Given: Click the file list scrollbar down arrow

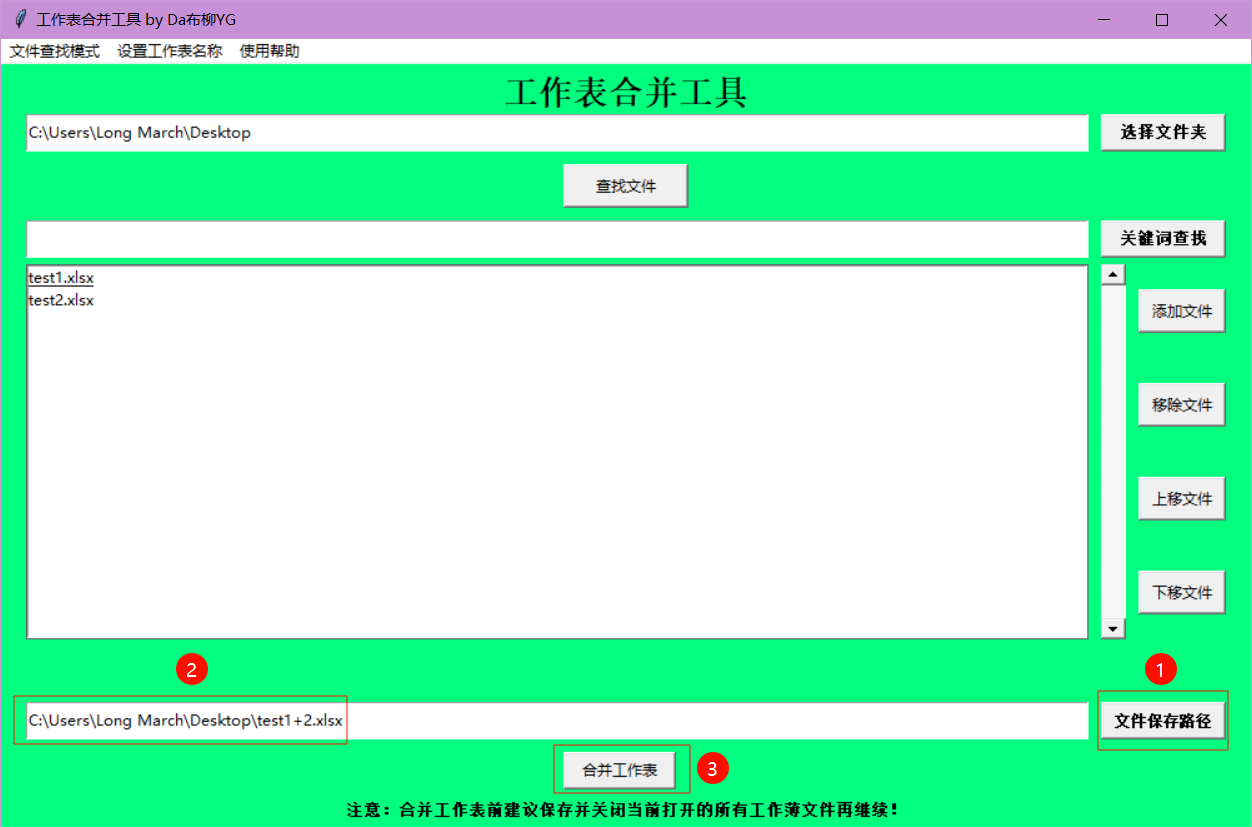Looking at the screenshot, I should coord(1113,628).
